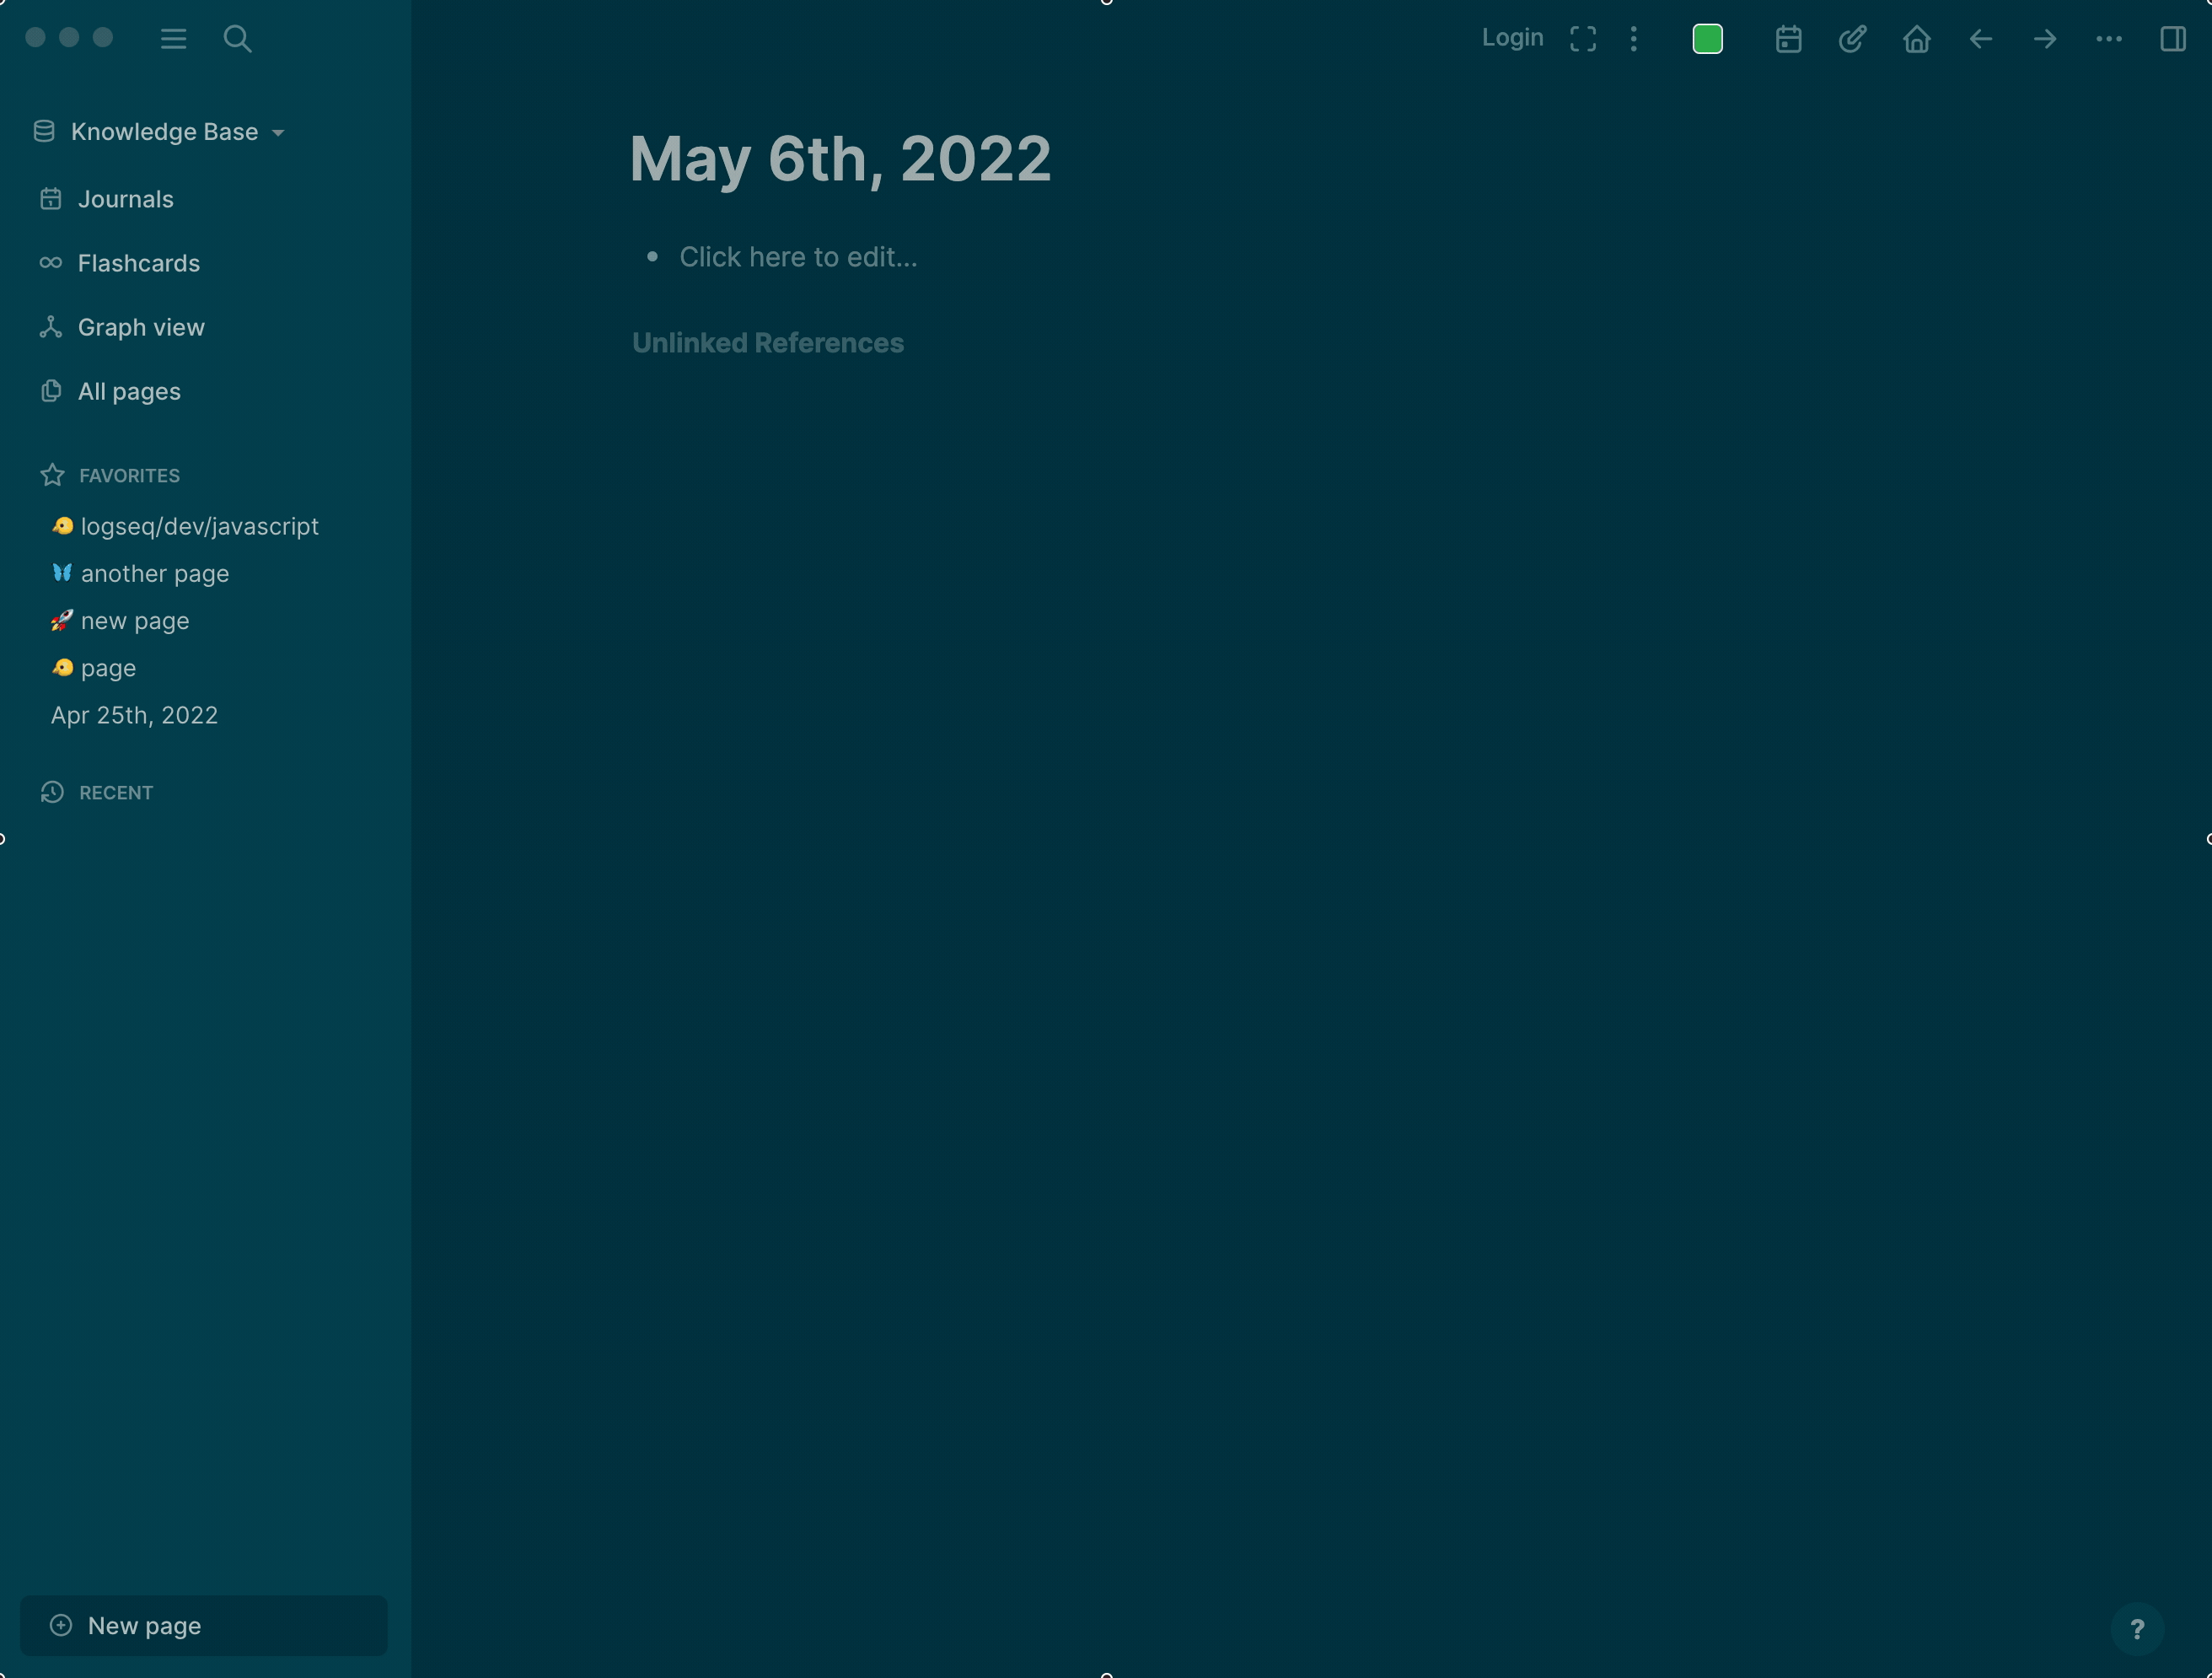Select another page favorite
This screenshot has width=2212, height=1678.
coord(153,573)
